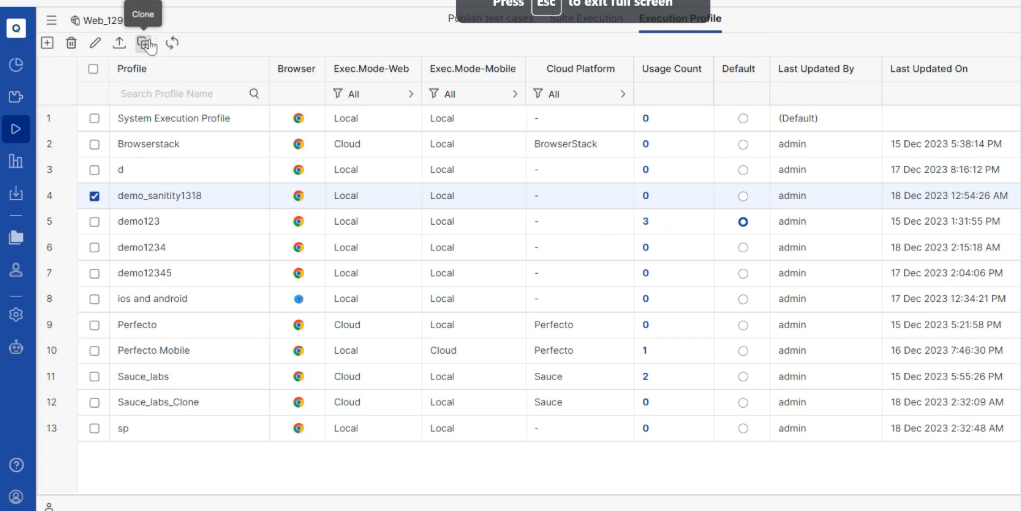Open the robot icon in left sidebar

(16, 348)
